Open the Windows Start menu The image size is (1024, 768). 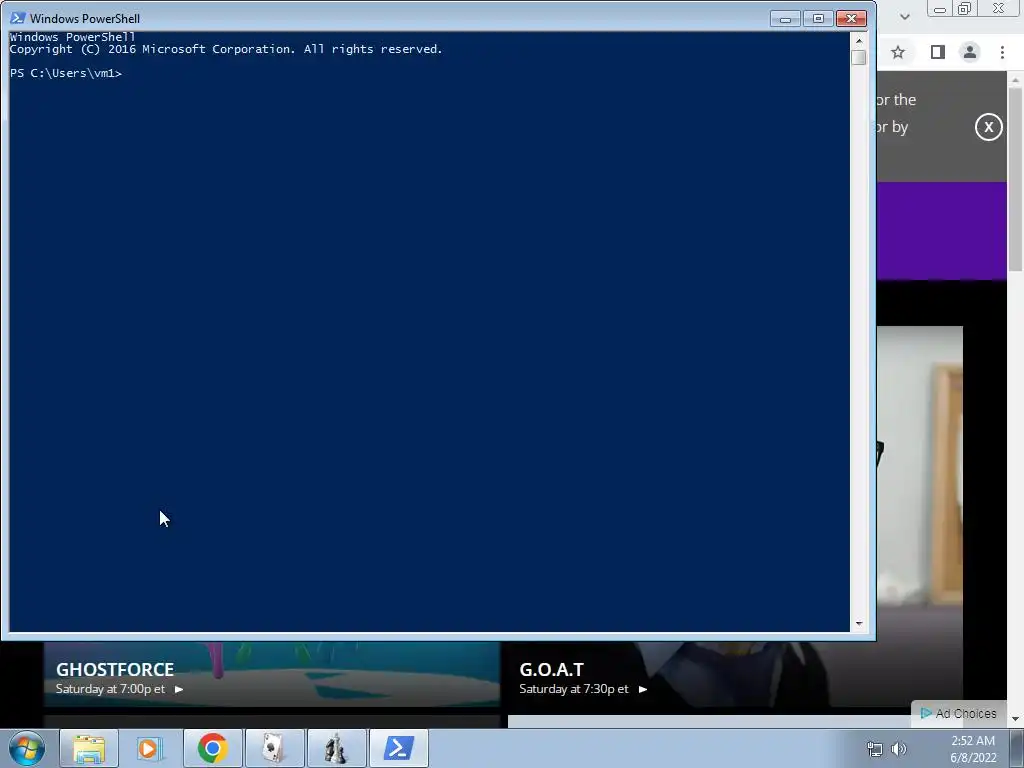(27, 748)
